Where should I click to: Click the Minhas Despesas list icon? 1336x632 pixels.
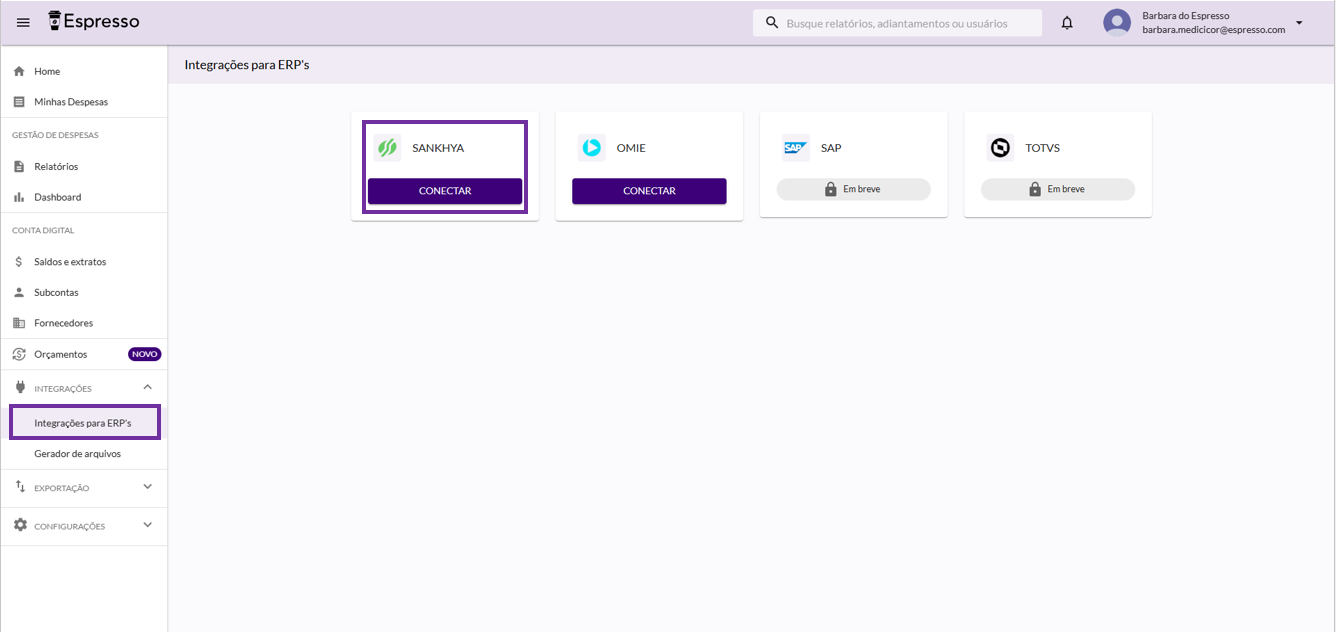(19, 102)
